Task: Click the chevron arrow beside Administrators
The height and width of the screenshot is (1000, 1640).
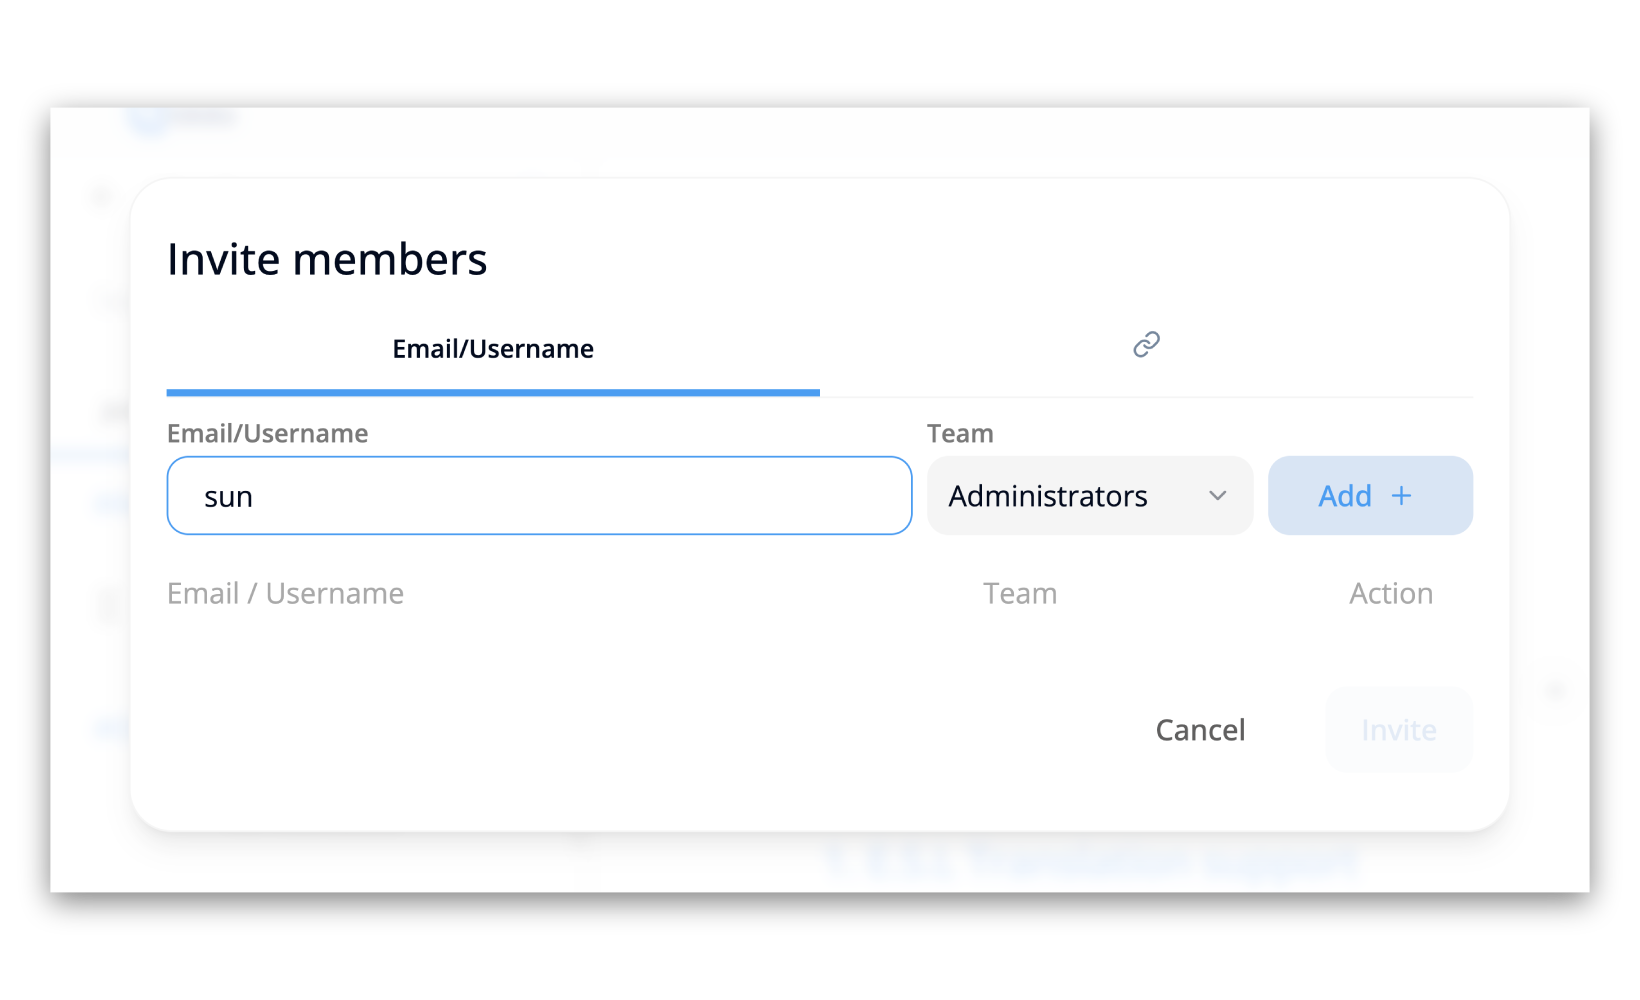Action: pyautogui.click(x=1217, y=496)
